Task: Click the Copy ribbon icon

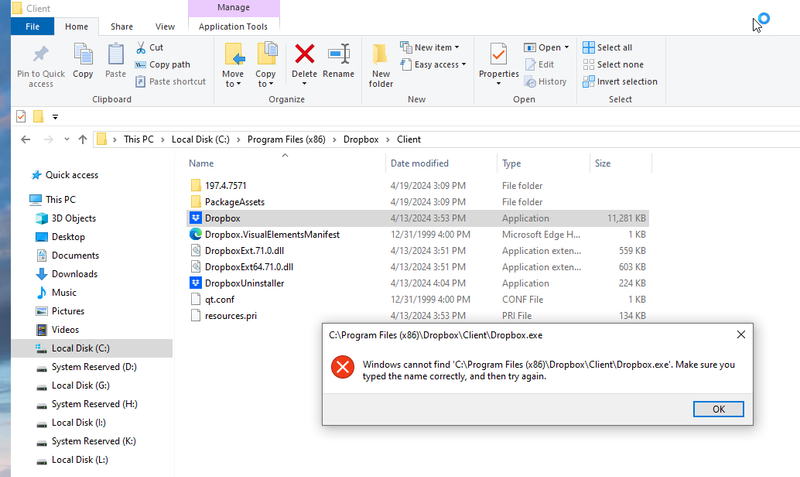Action: [83, 54]
